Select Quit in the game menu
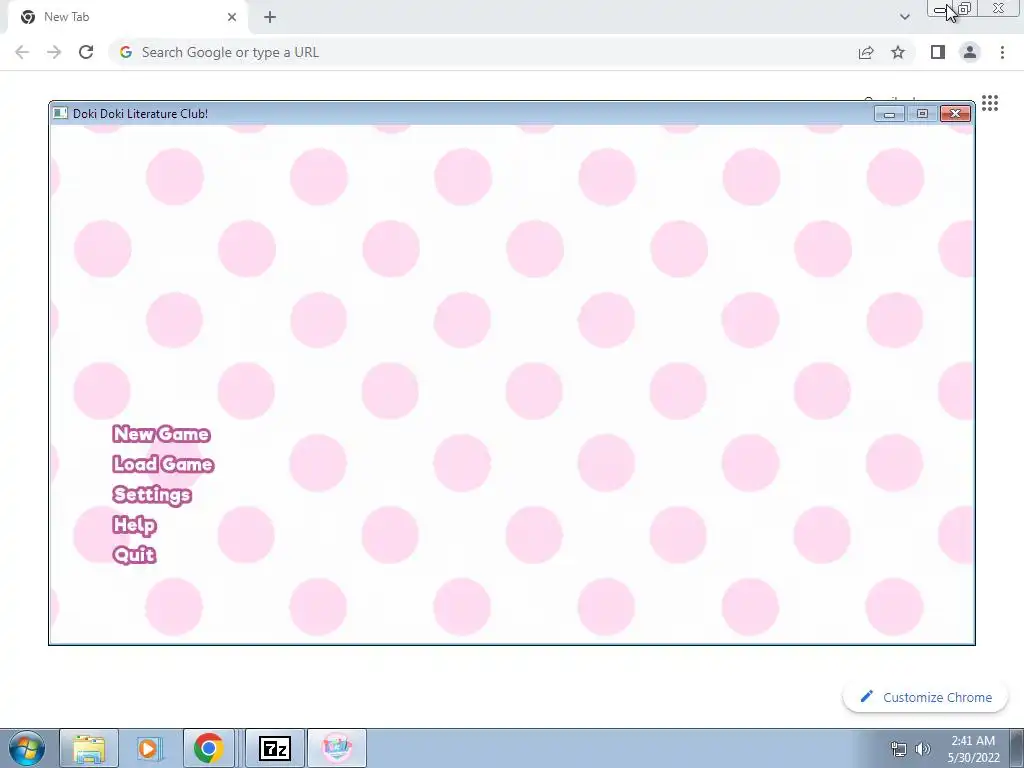 click(x=134, y=554)
